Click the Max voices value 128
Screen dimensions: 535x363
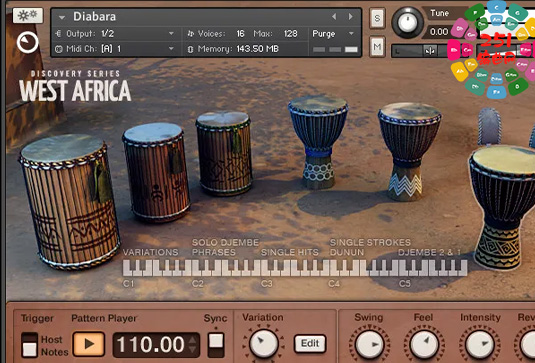point(291,33)
